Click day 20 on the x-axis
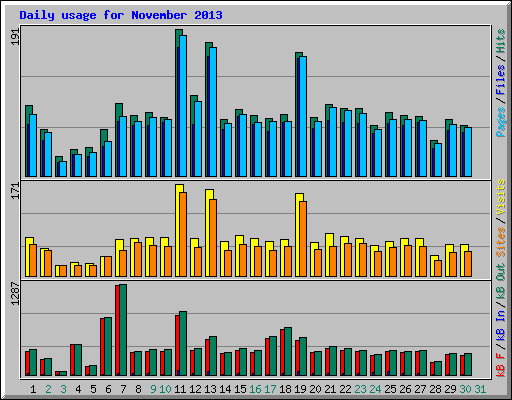This screenshot has height=400, width=512. pos(315,389)
